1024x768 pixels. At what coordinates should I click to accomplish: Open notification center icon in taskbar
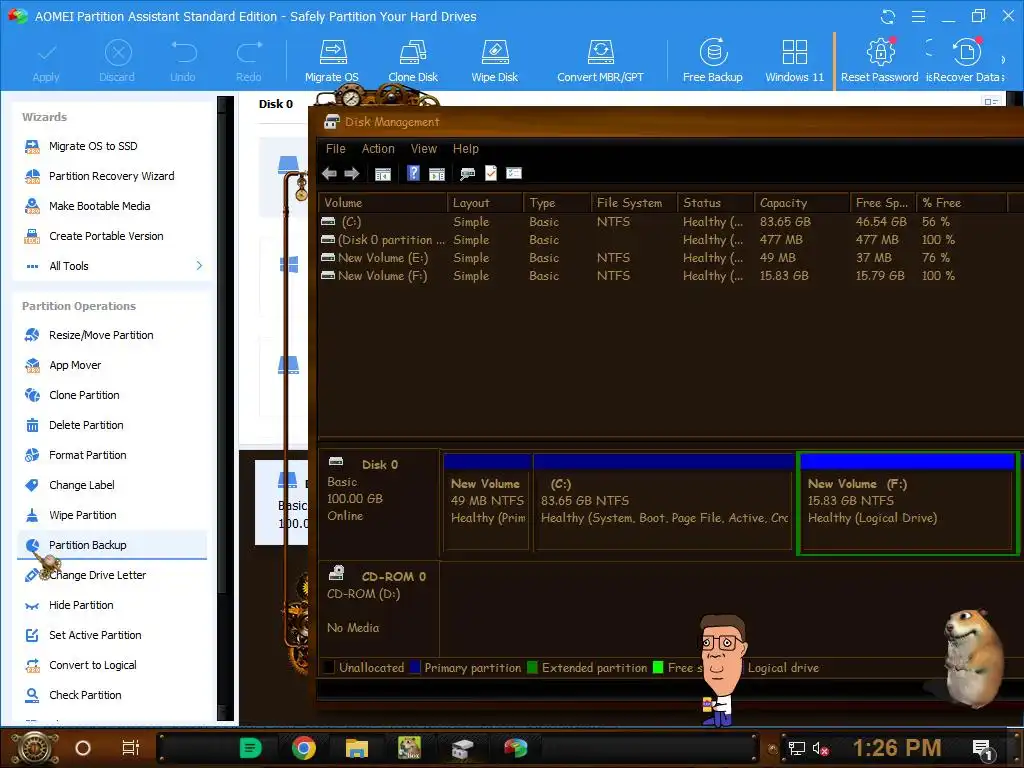[983, 749]
